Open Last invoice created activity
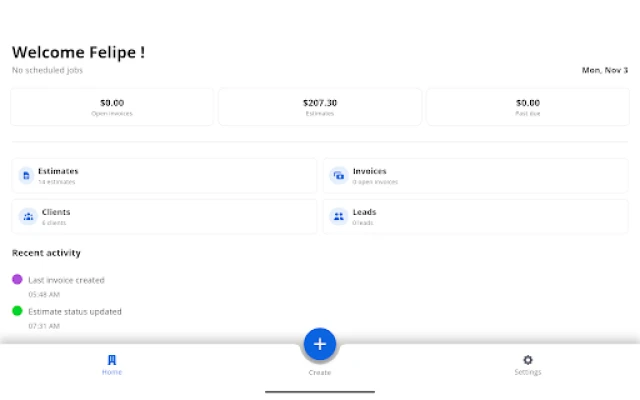This screenshot has width=640, height=400. point(66,280)
